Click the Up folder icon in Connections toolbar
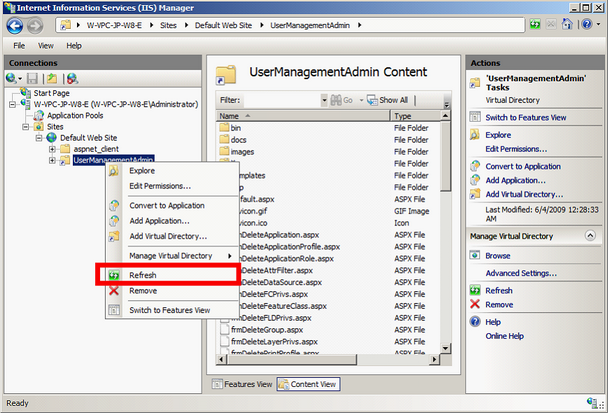This screenshot has width=608, height=413. pyautogui.click(x=52, y=78)
